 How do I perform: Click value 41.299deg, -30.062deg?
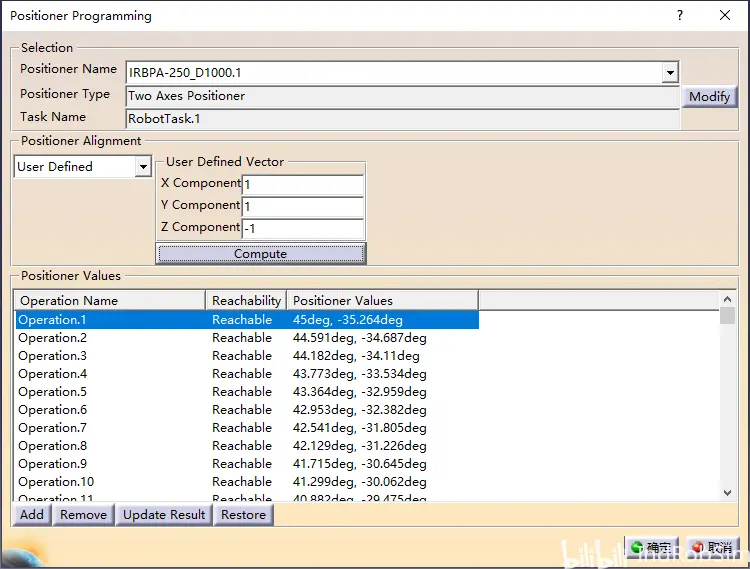point(360,481)
